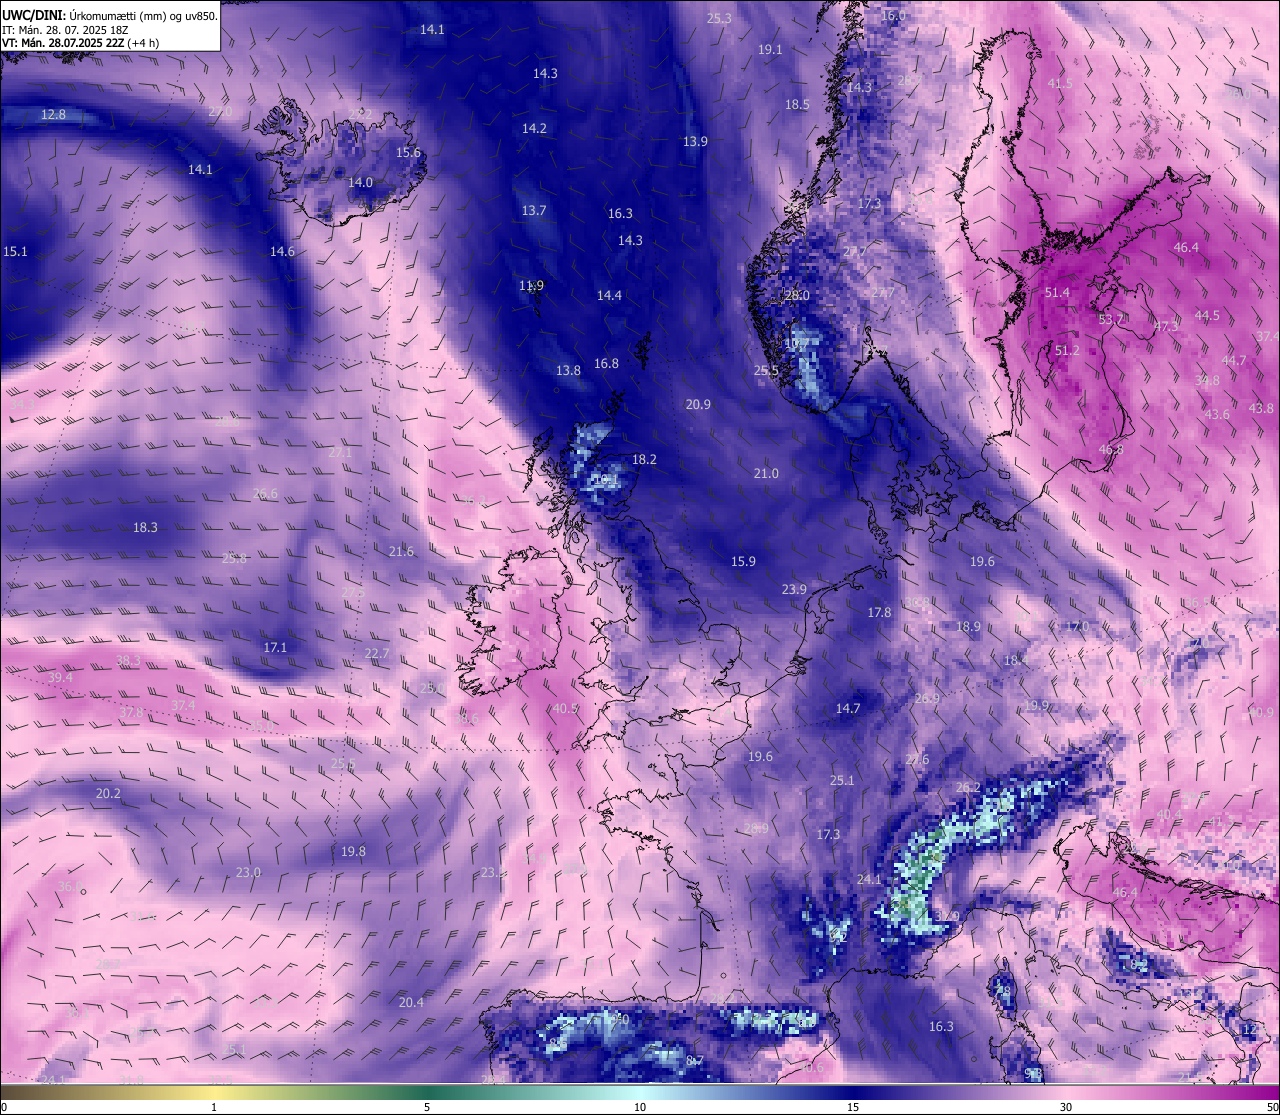Click the legend tick label '30'

tap(1066, 1107)
